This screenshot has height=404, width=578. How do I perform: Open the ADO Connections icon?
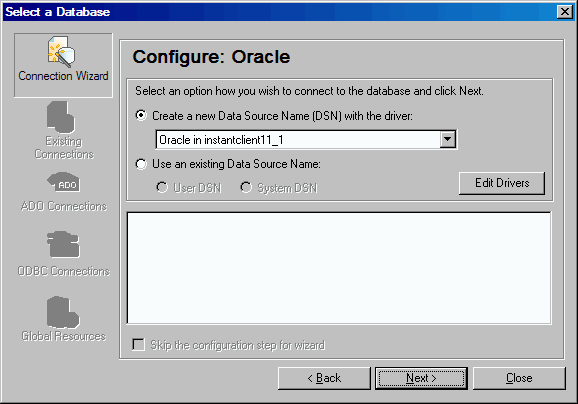coord(63,182)
